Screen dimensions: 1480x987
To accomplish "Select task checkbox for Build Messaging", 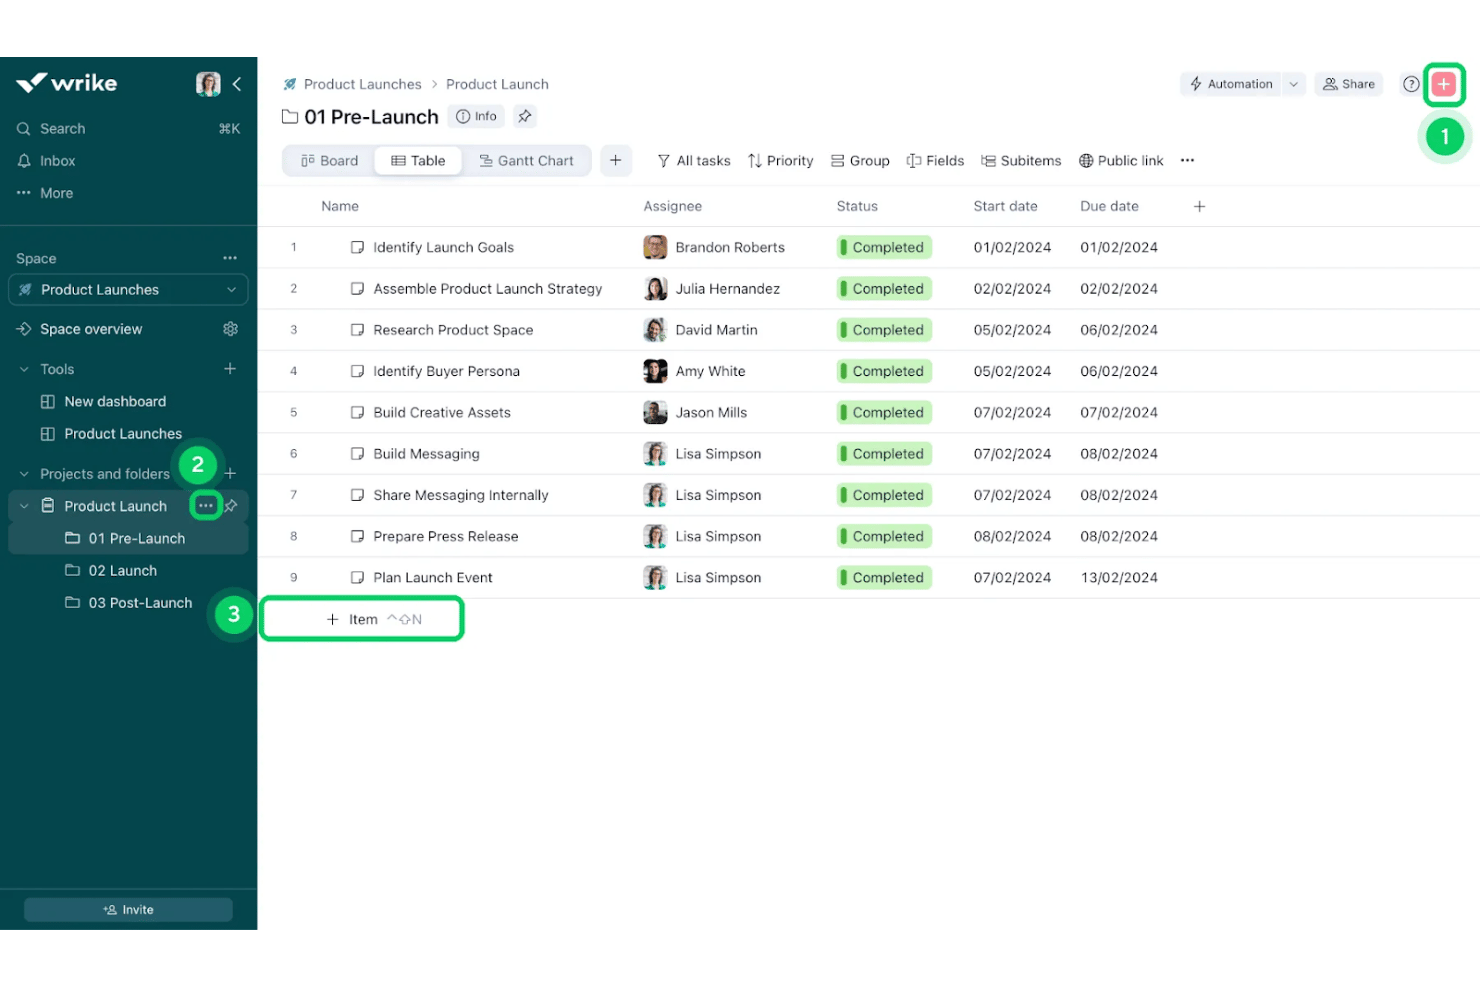I will (357, 453).
